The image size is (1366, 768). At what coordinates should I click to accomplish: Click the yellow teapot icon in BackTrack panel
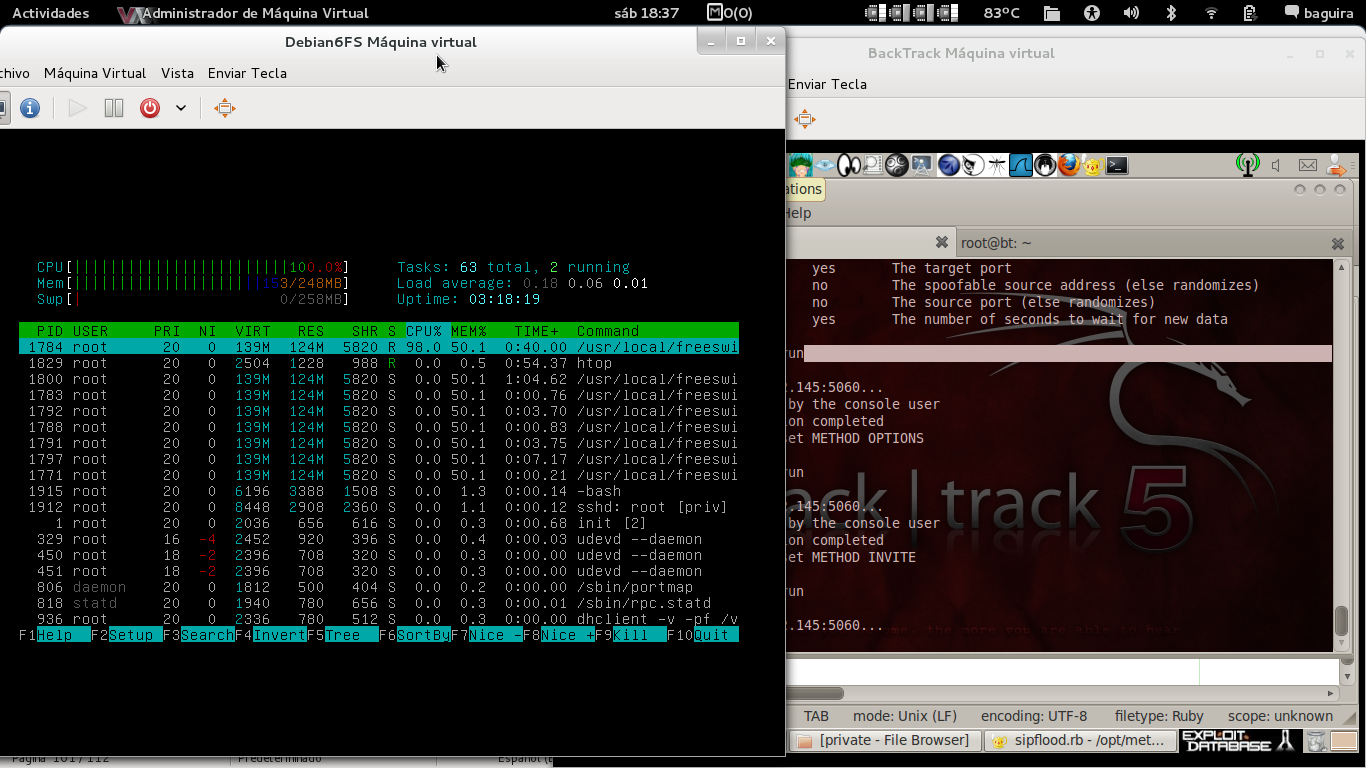pos(1092,165)
